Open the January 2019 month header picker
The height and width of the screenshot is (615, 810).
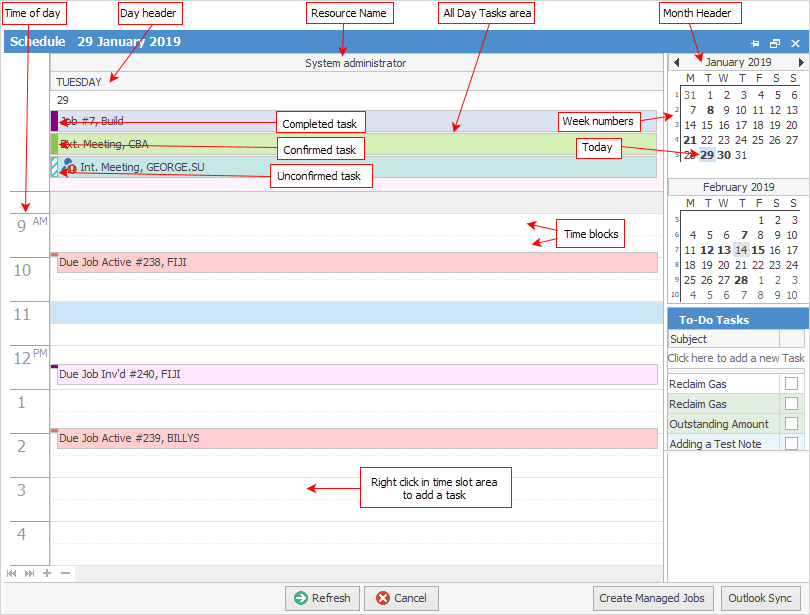(738, 62)
